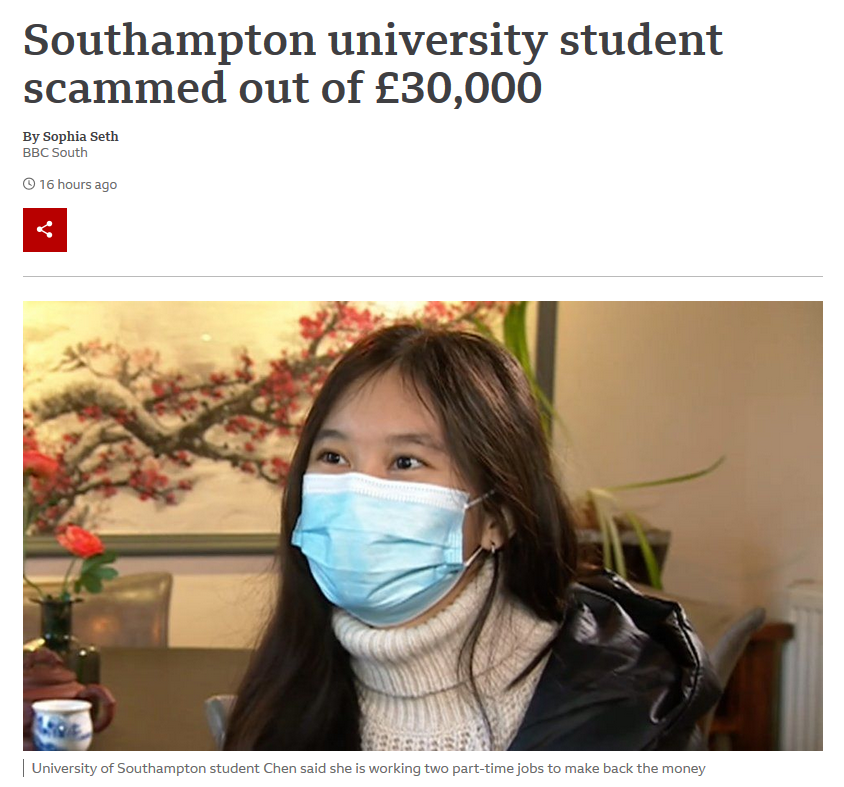Click the horizontal divider below share button
The width and height of the screenshot is (844, 787).
point(423,276)
